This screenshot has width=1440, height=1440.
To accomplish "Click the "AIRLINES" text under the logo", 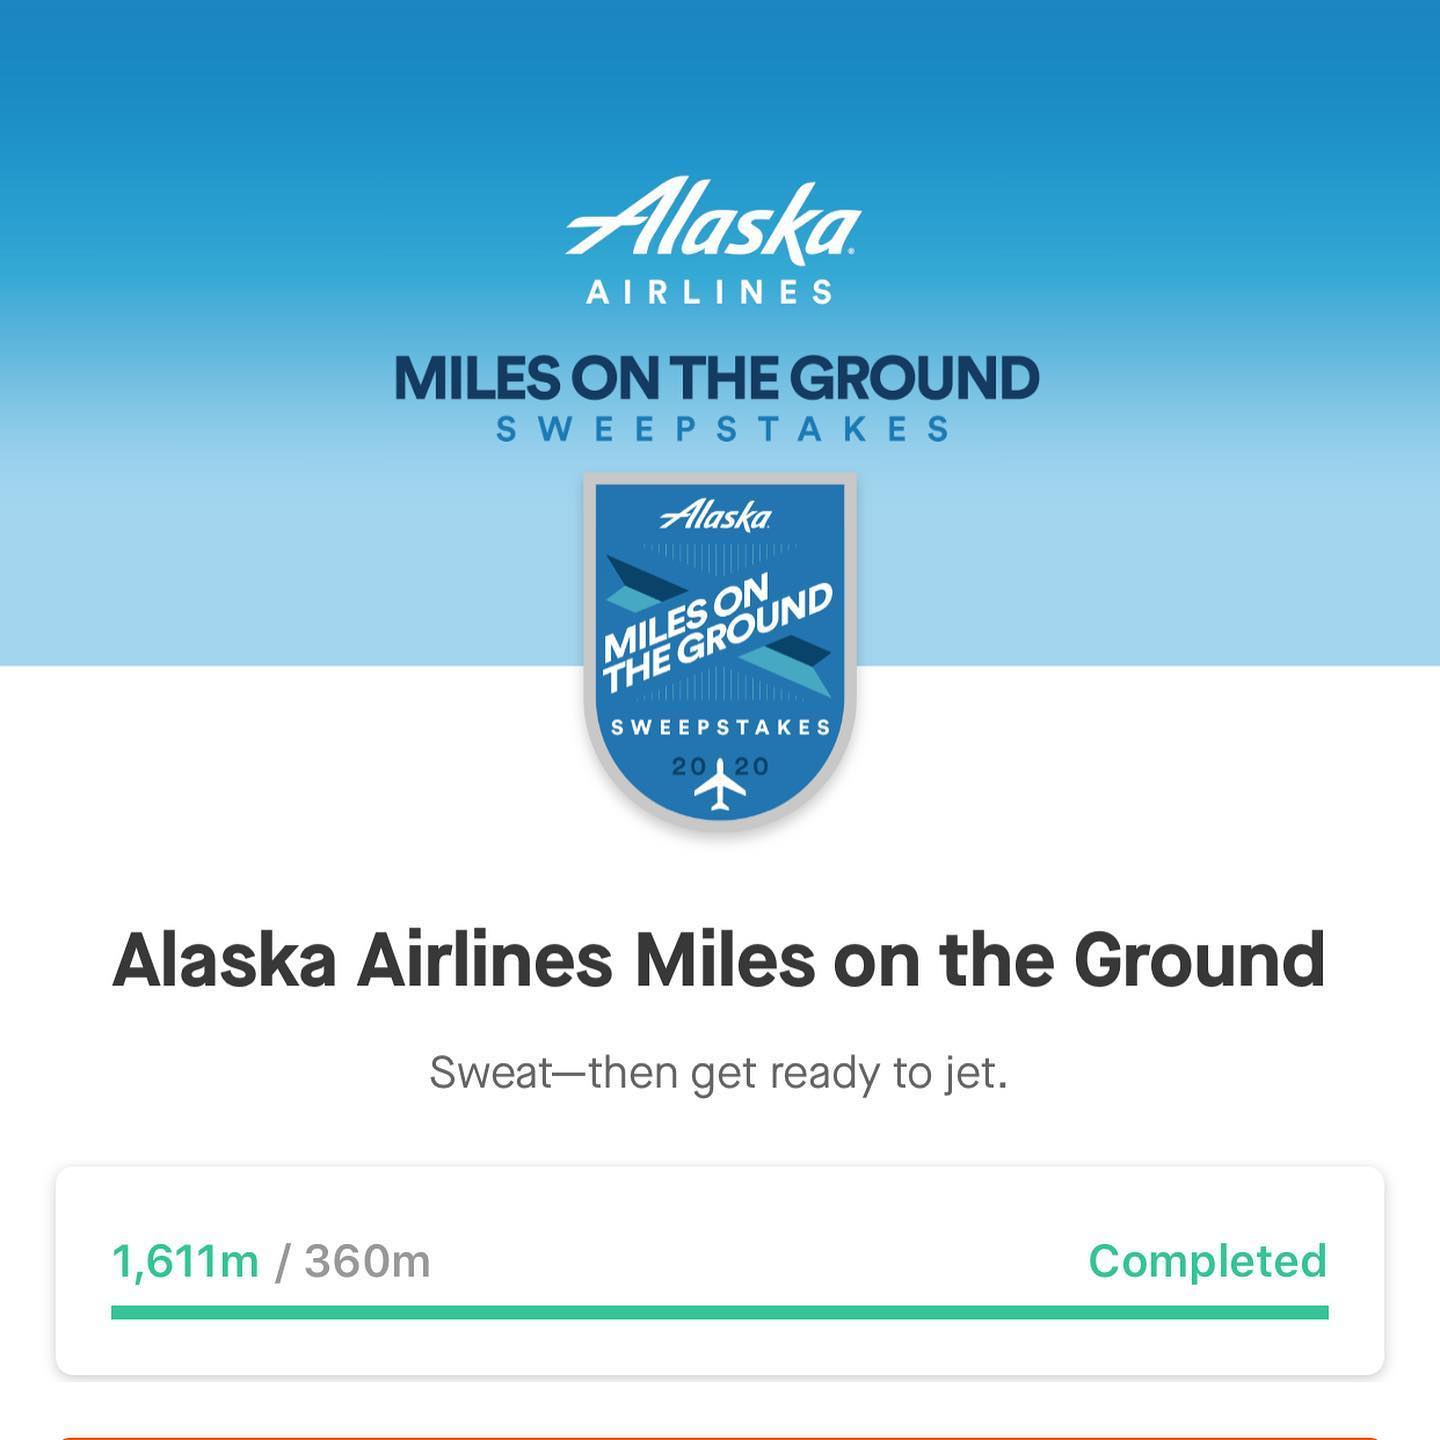I will (x=710, y=292).
